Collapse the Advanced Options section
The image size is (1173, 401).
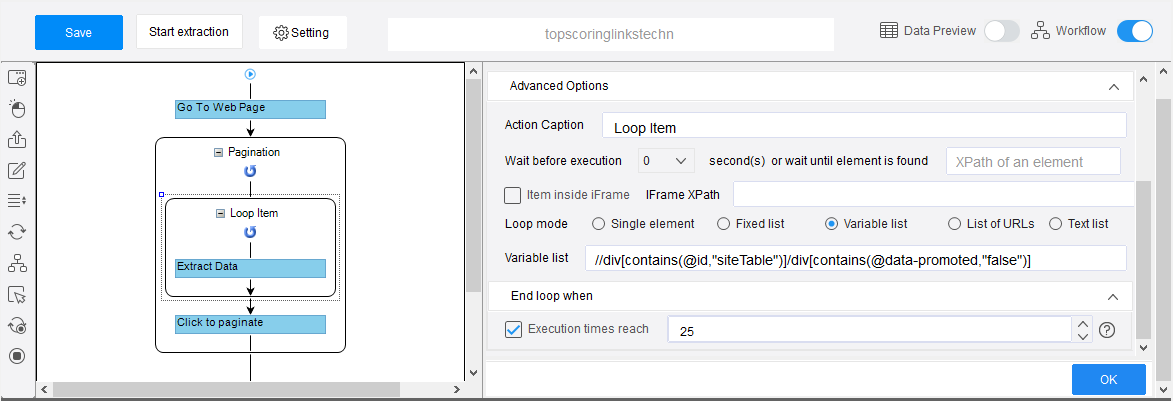tap(1113, 87)
